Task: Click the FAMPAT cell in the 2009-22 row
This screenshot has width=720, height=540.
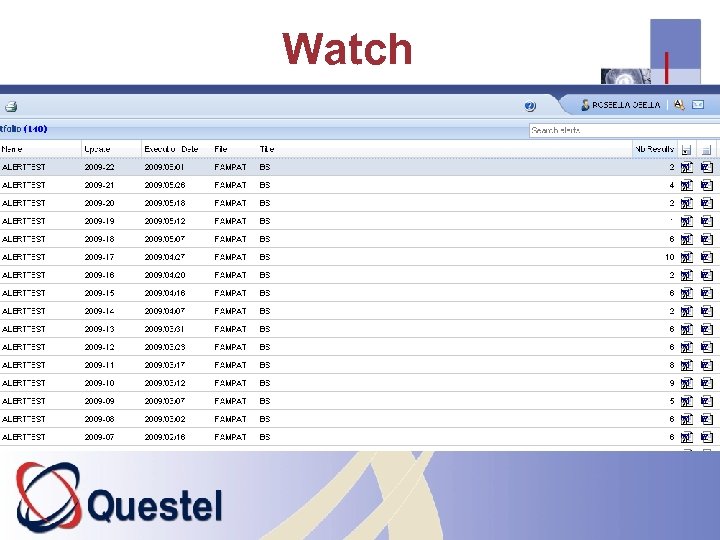Action: 230,167
